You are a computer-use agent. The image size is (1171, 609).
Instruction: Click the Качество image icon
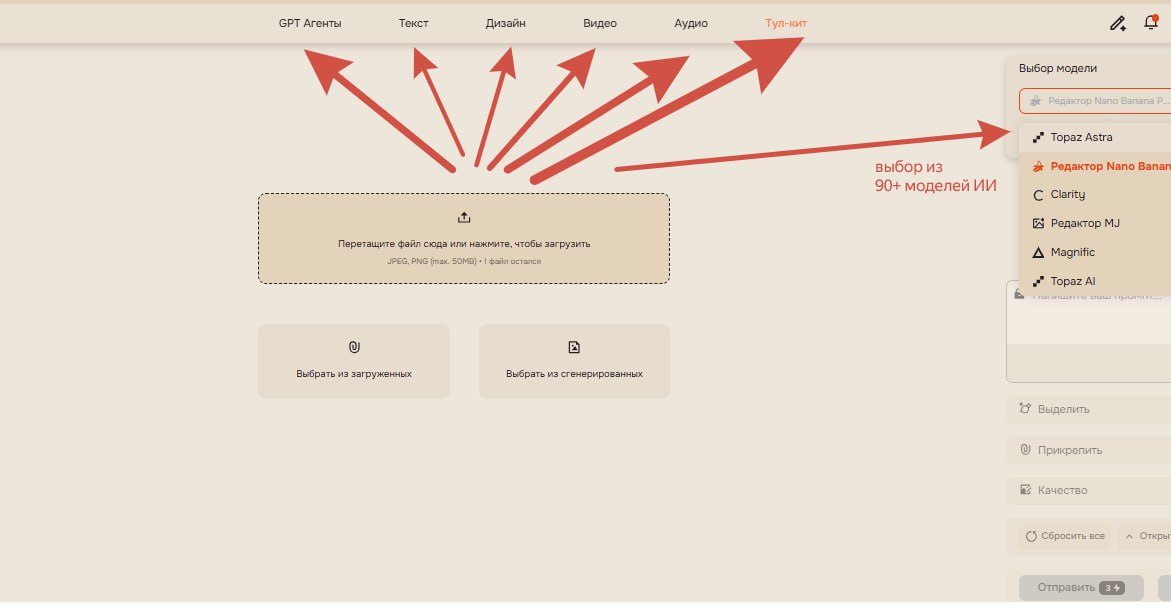pos(1025,489)
